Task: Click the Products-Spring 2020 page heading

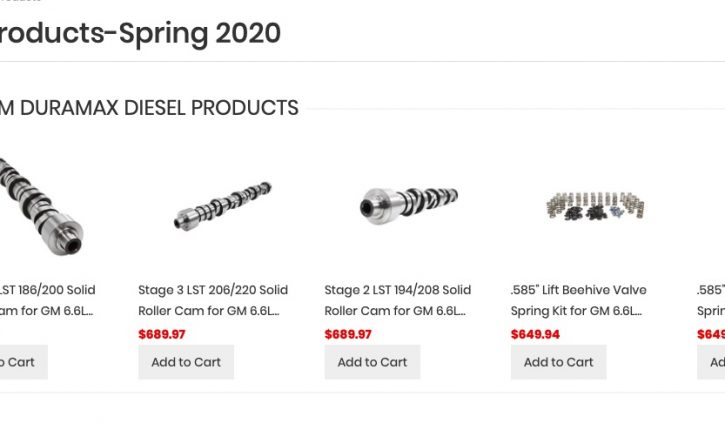Action: pyautogui.click(x=140, y=33)
